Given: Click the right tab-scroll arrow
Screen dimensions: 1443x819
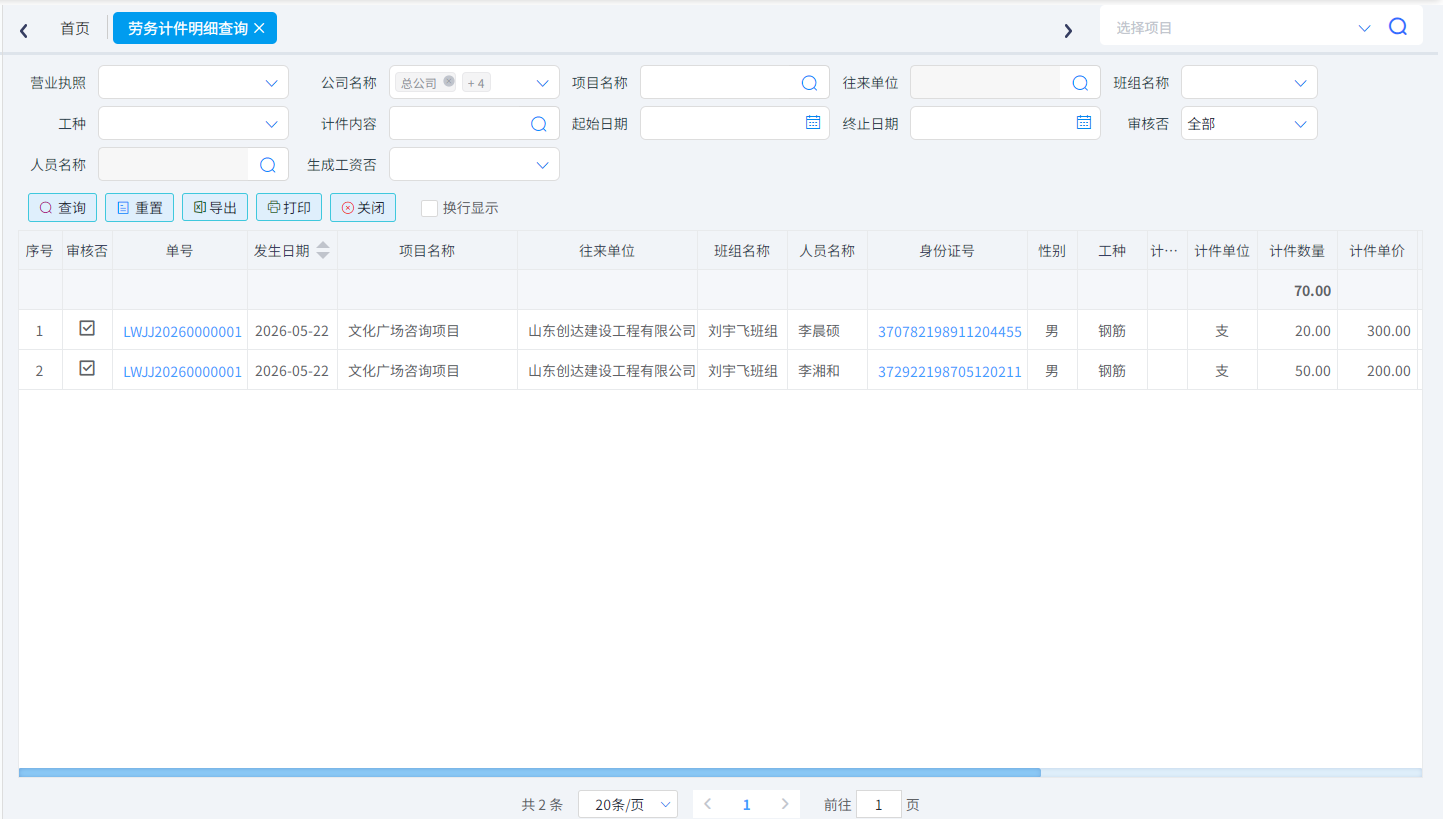Looking at the screenshot, I should (1068, 30).
